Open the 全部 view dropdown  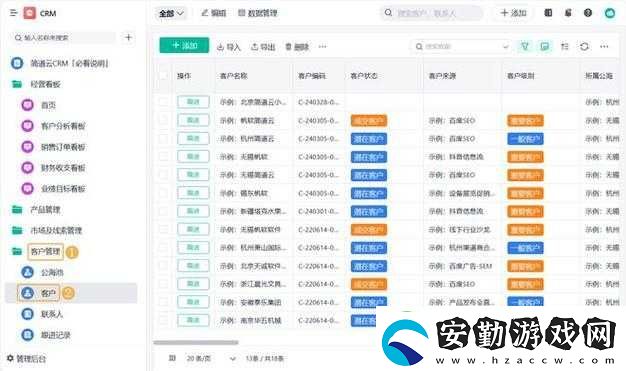point(171,13)
